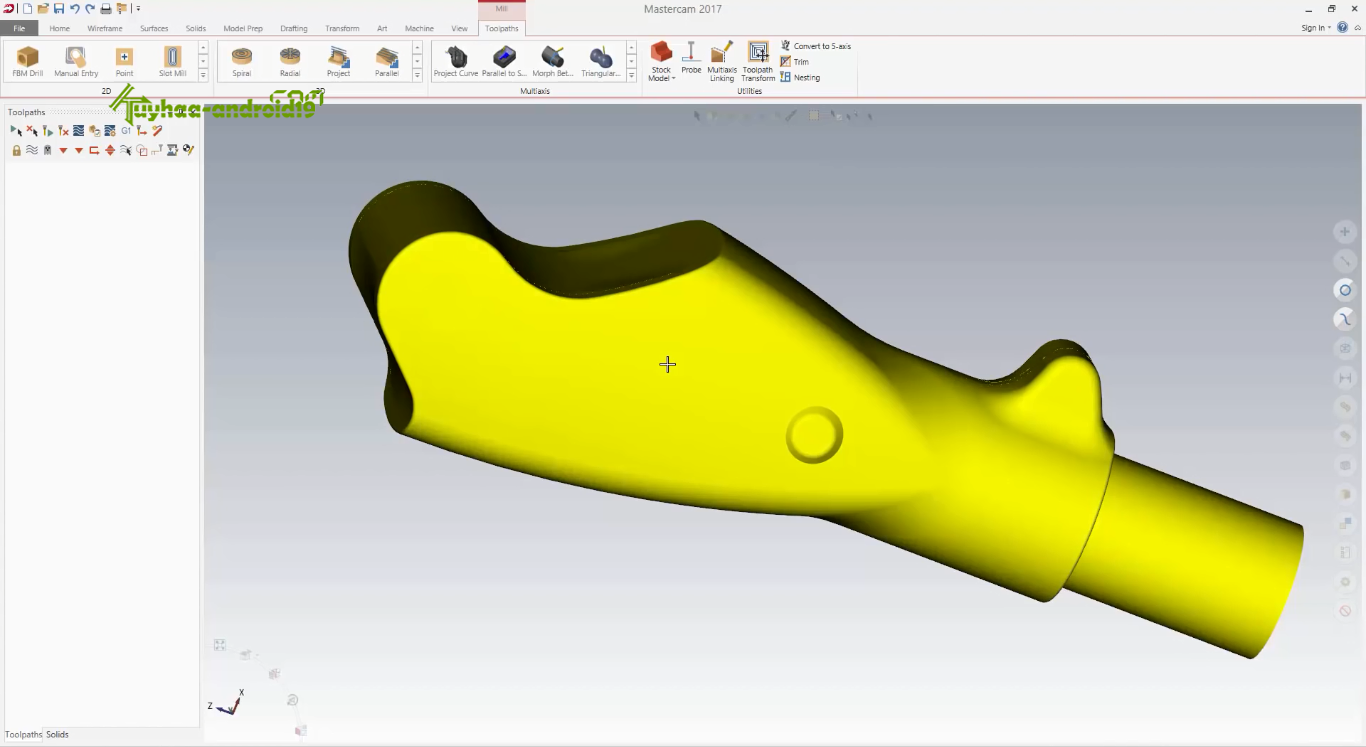
Task: Click the Multiaxis Linking icon
Action: [x=722, y=62]
